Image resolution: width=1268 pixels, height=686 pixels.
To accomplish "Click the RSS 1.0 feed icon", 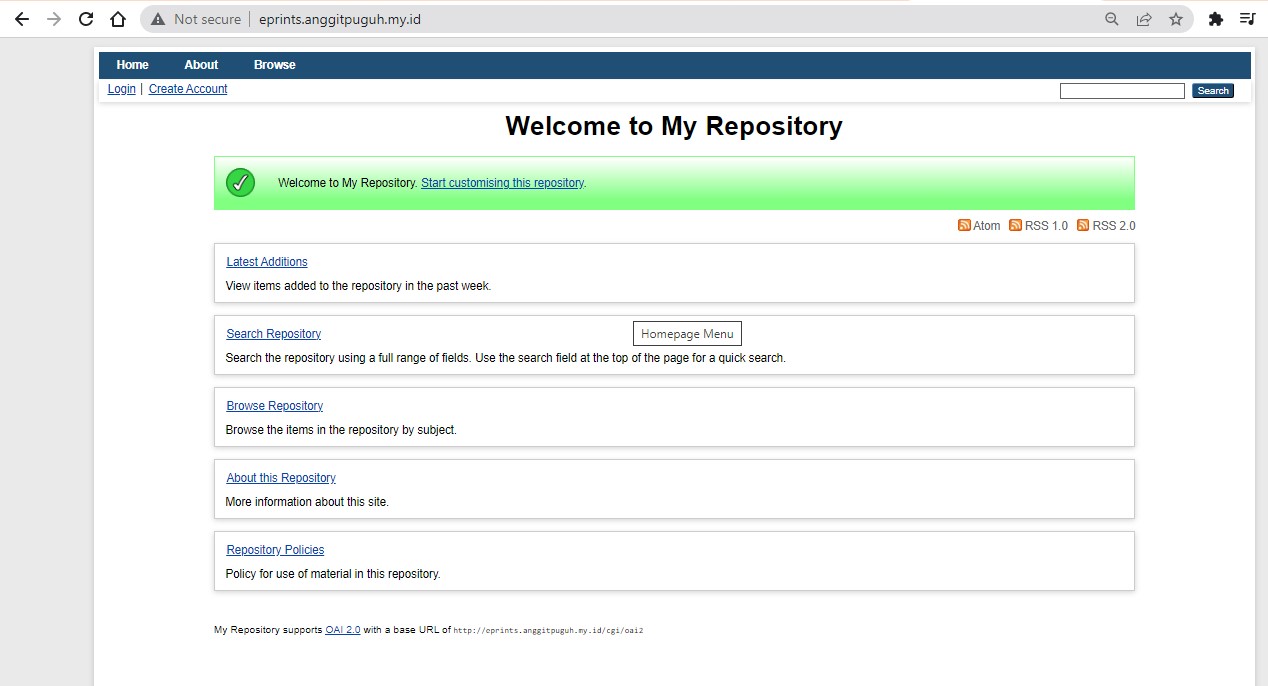I will tap(1015, 225).
